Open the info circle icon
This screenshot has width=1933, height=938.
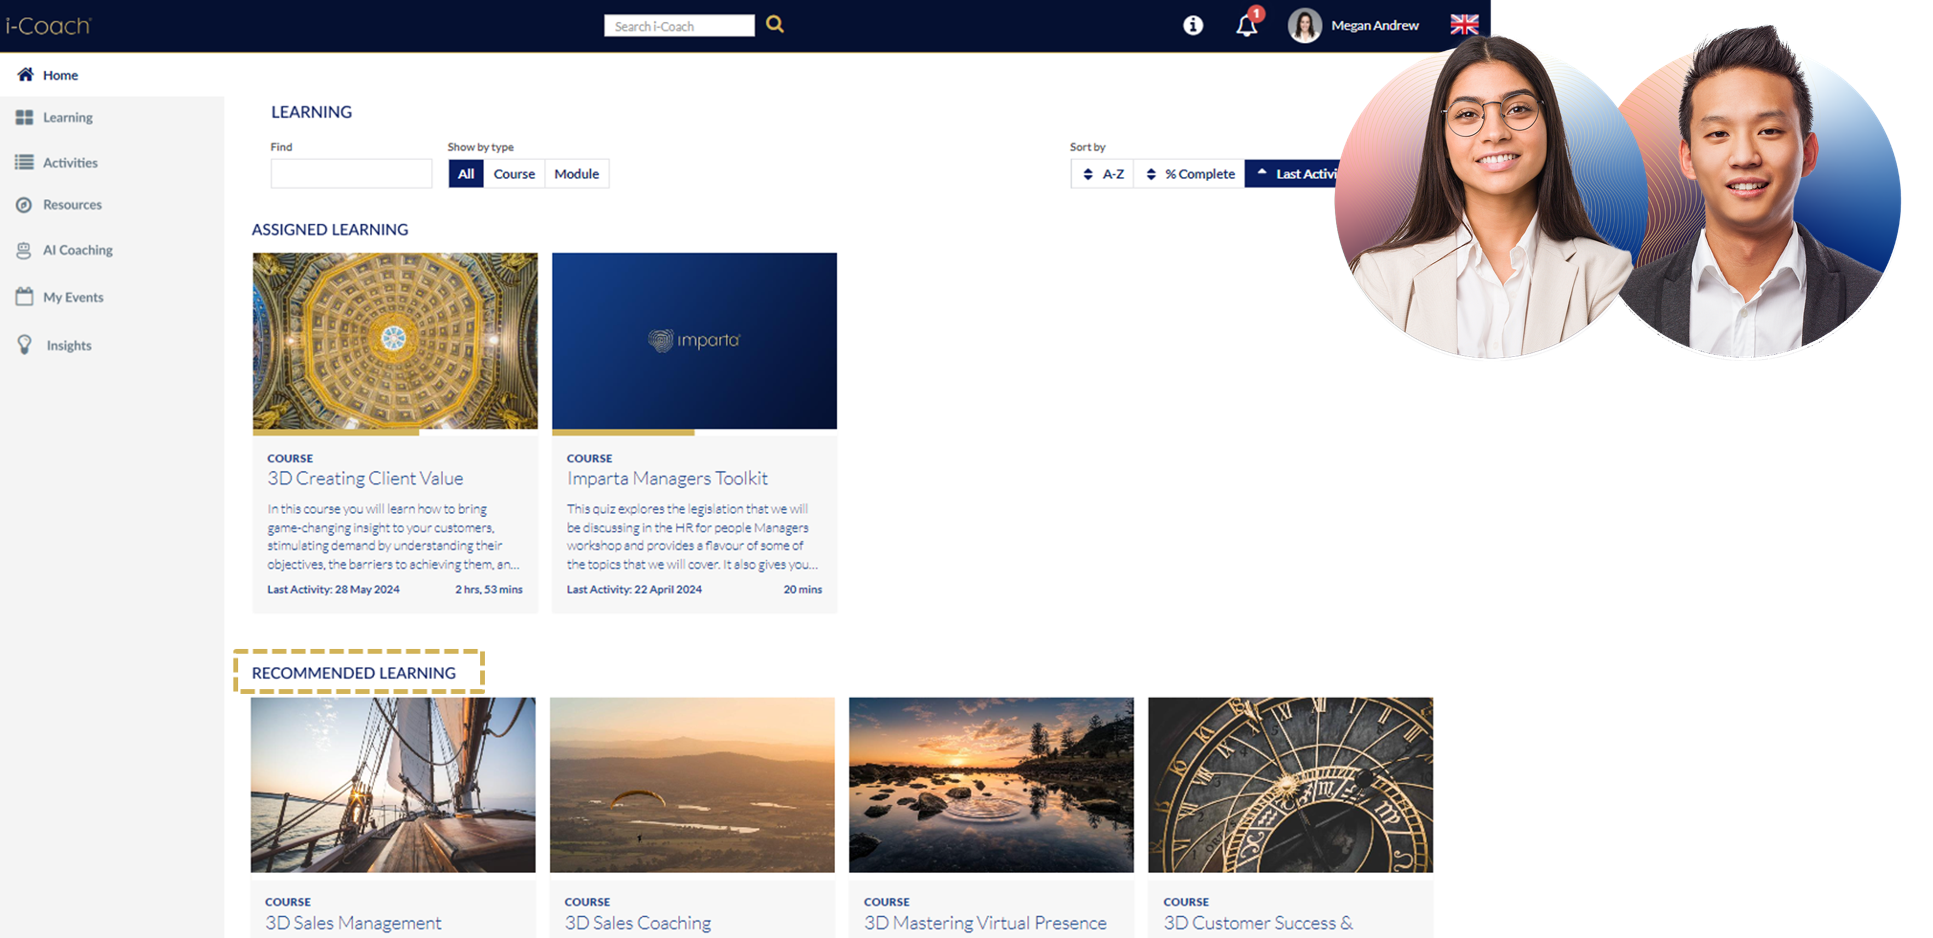(x=1193, y=26)
